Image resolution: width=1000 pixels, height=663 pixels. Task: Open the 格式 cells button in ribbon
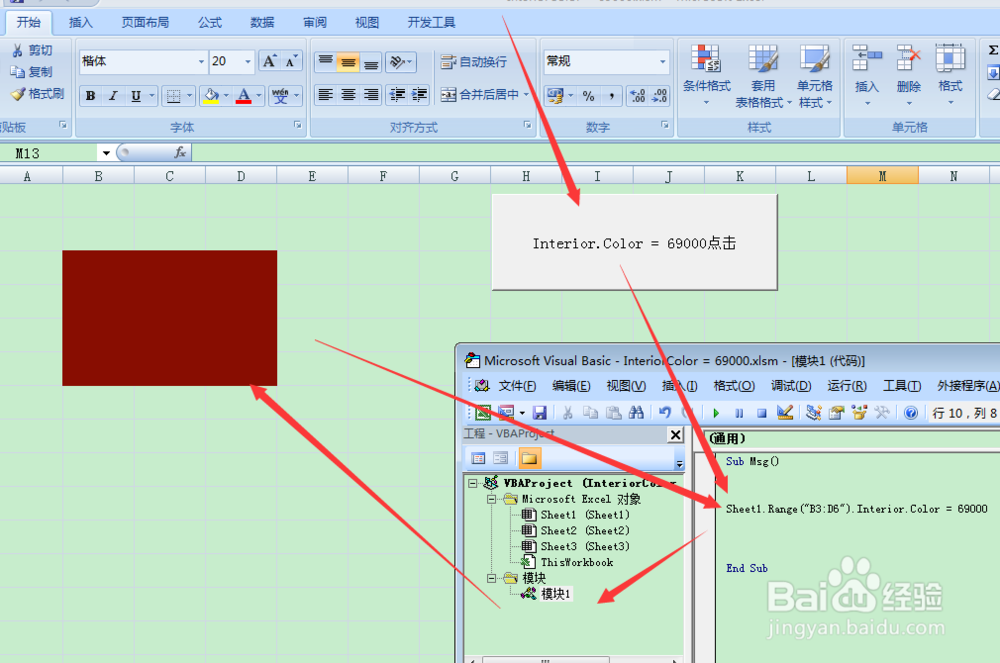pos(950,75)
